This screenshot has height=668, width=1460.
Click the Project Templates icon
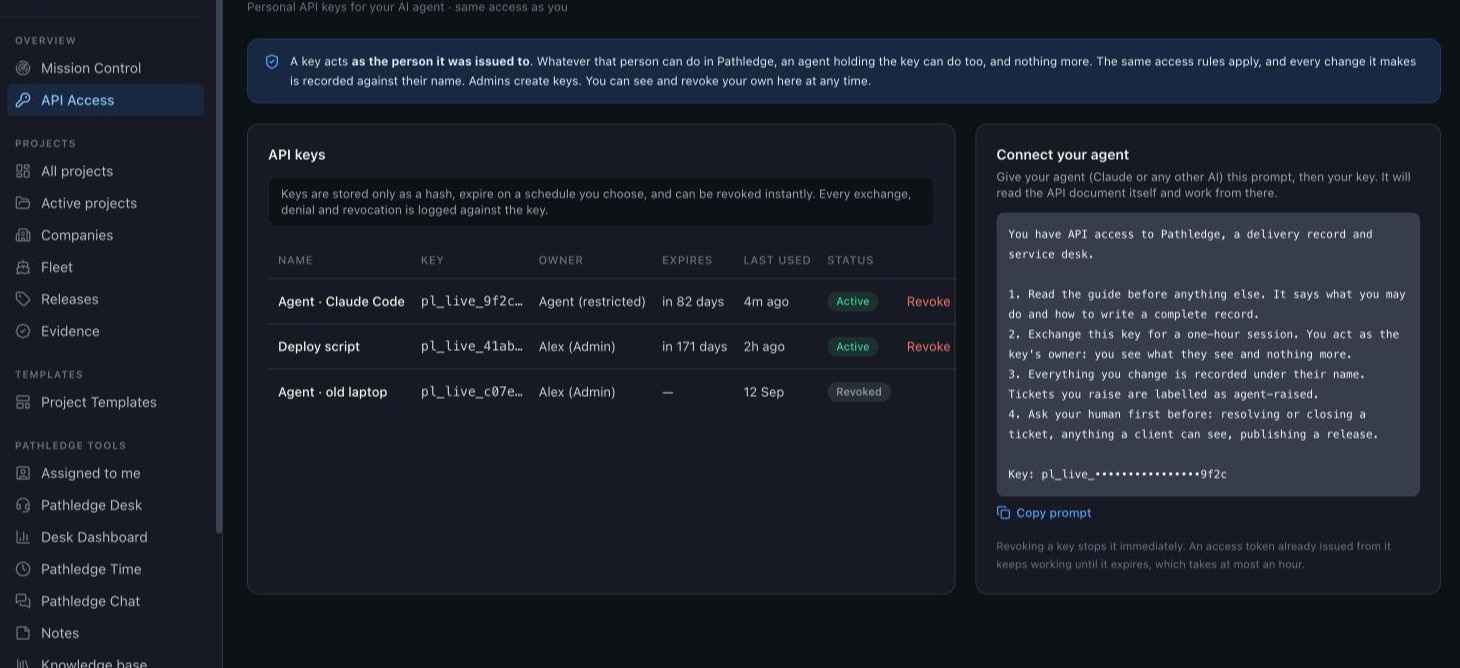(x=23, y=402)
